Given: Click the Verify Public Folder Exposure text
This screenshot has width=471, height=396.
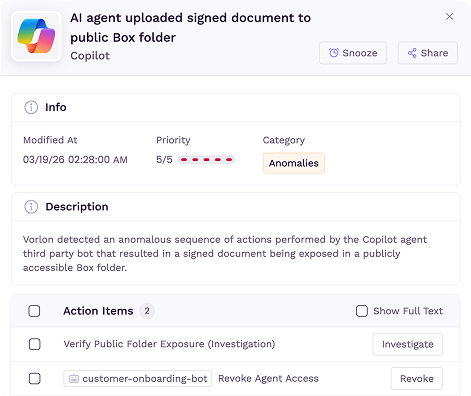Looking at the screenshot, I should (169, 344).
